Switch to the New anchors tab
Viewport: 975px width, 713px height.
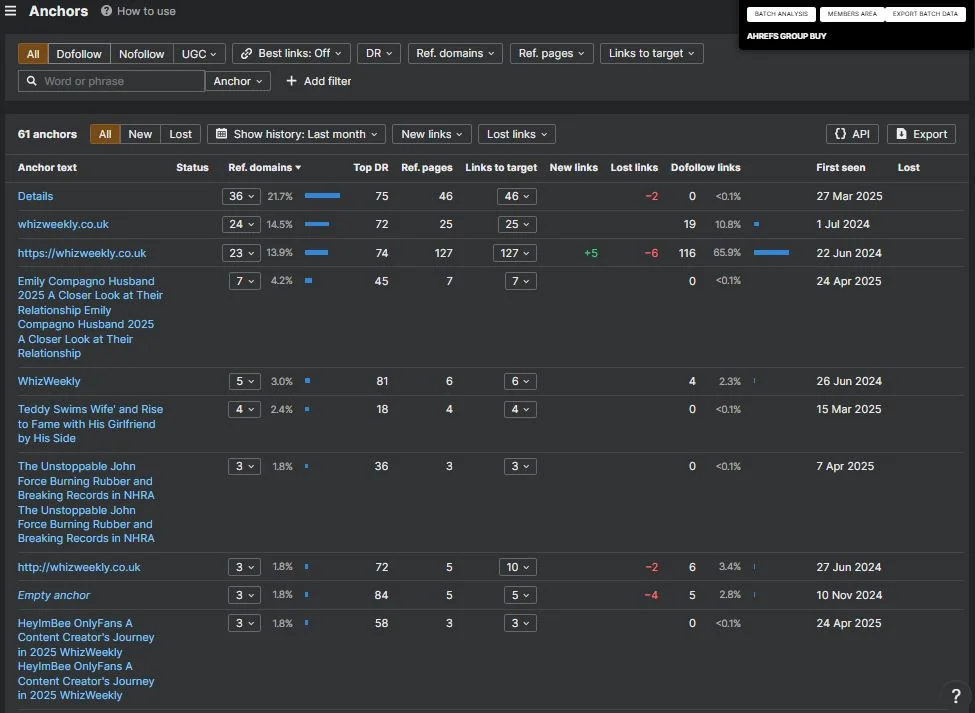tap(140, 134)
